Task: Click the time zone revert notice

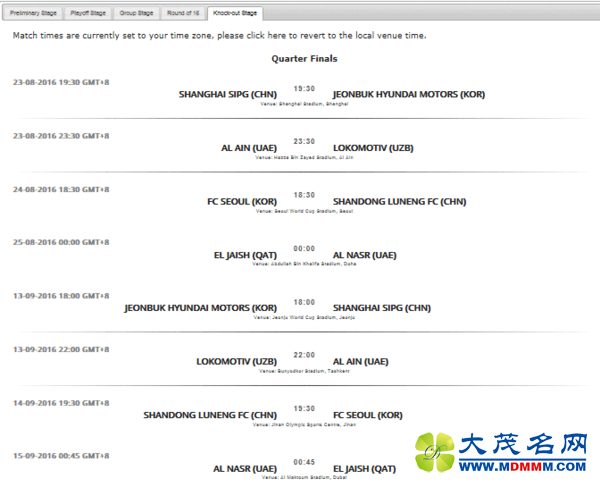Action: (x=220, y=36)
